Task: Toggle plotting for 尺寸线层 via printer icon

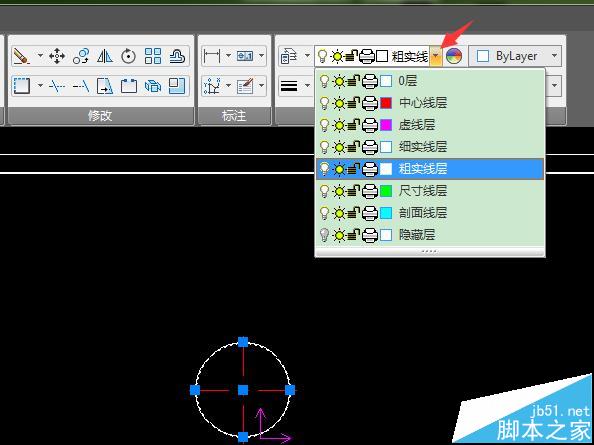Action: tap(369, 191)
